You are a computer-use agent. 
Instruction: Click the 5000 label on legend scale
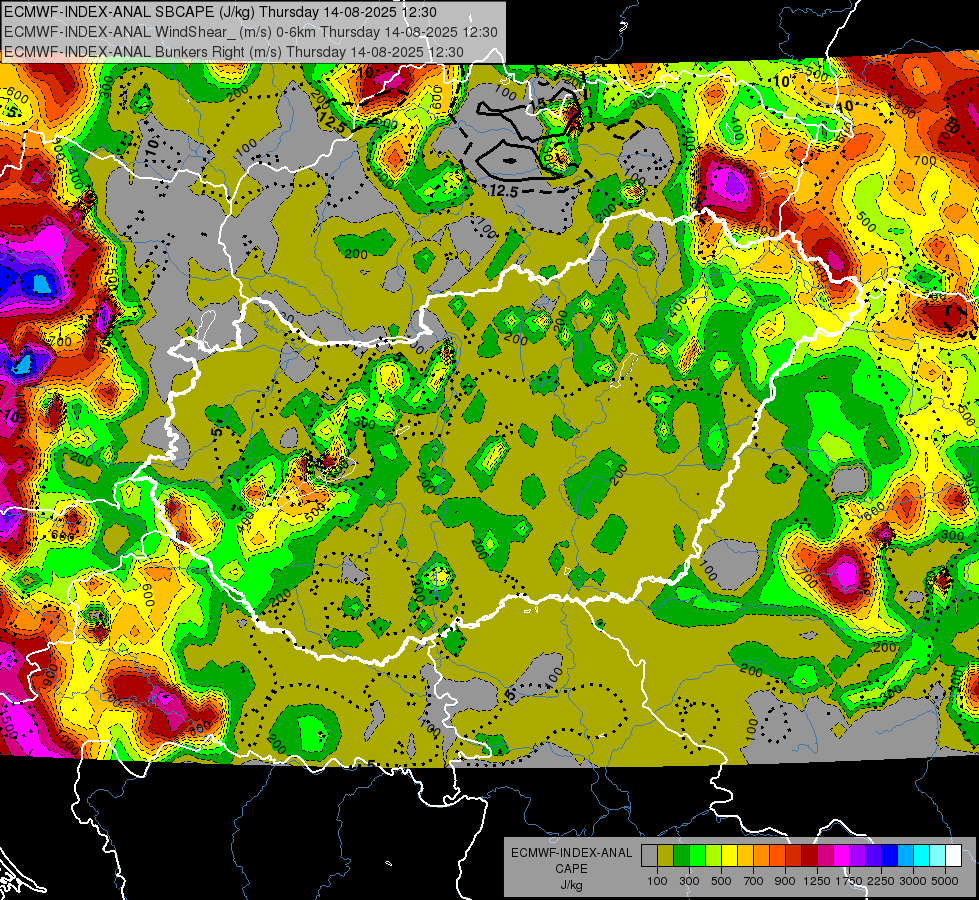(945, 881)
